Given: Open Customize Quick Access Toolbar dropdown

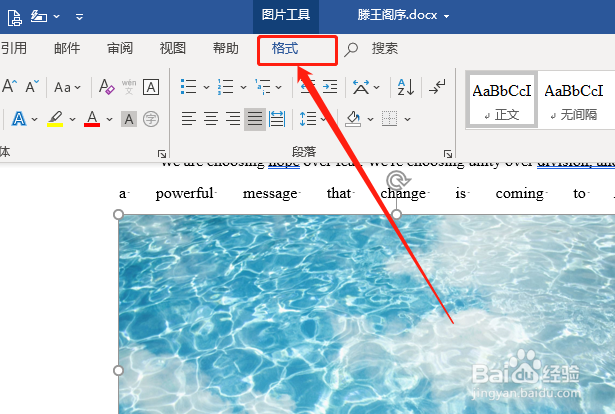Looking at the screenshot, I should (79, 17).
